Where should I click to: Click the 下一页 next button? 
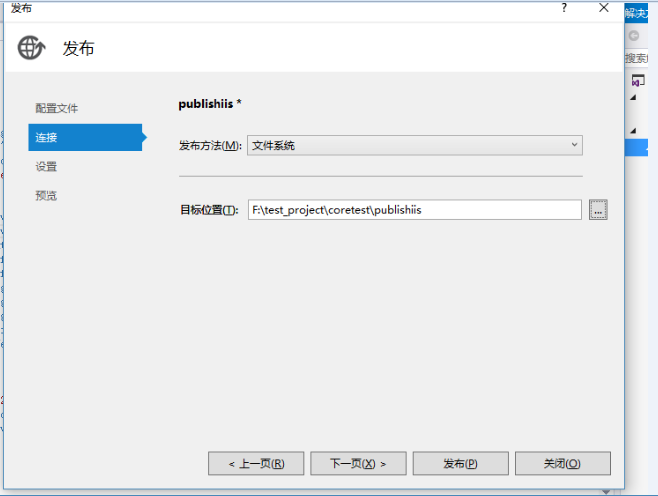[x=358, y=463]
